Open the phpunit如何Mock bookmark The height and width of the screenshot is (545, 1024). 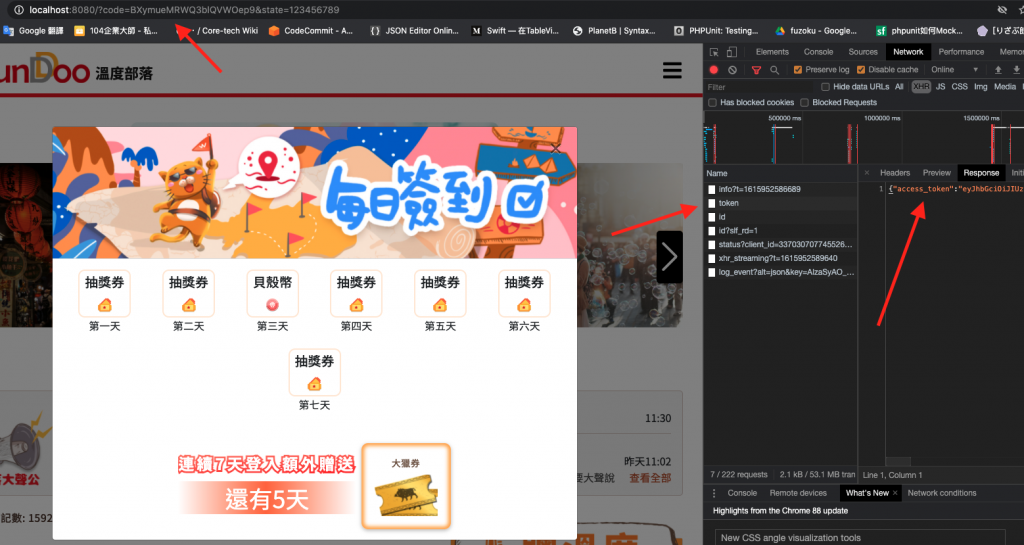point(920,31)
